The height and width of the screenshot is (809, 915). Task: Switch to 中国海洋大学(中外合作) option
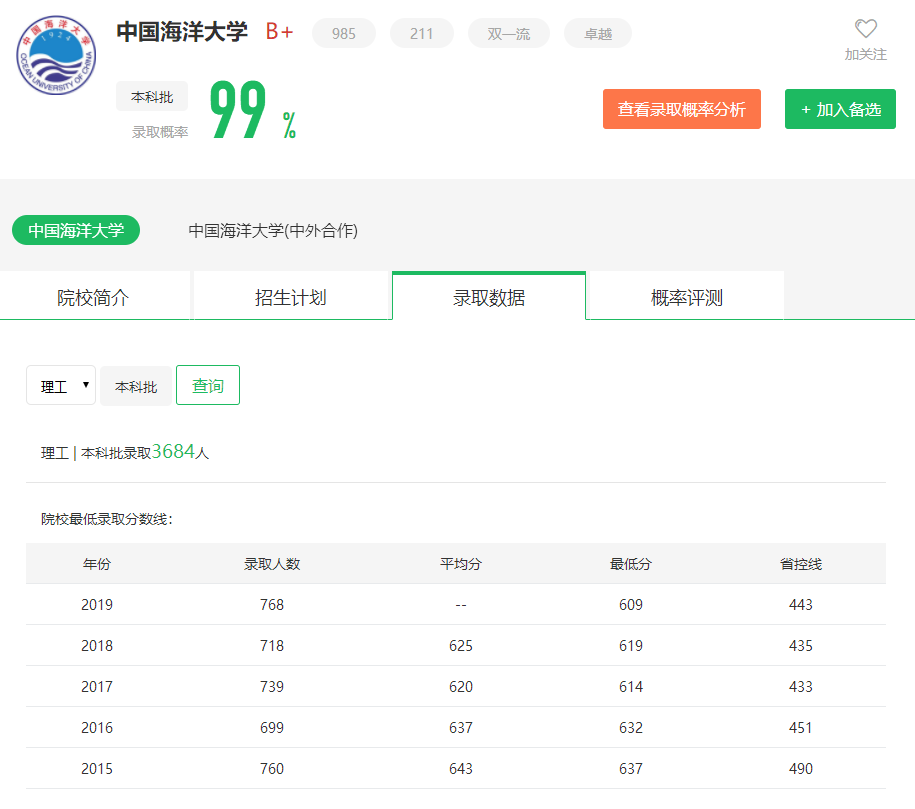(273, 230)
